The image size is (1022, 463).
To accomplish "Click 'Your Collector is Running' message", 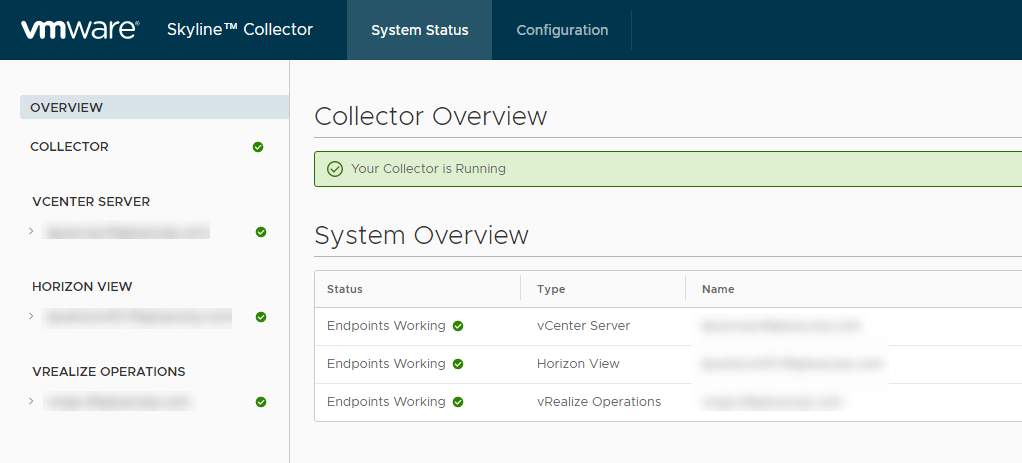I will 428,169.
